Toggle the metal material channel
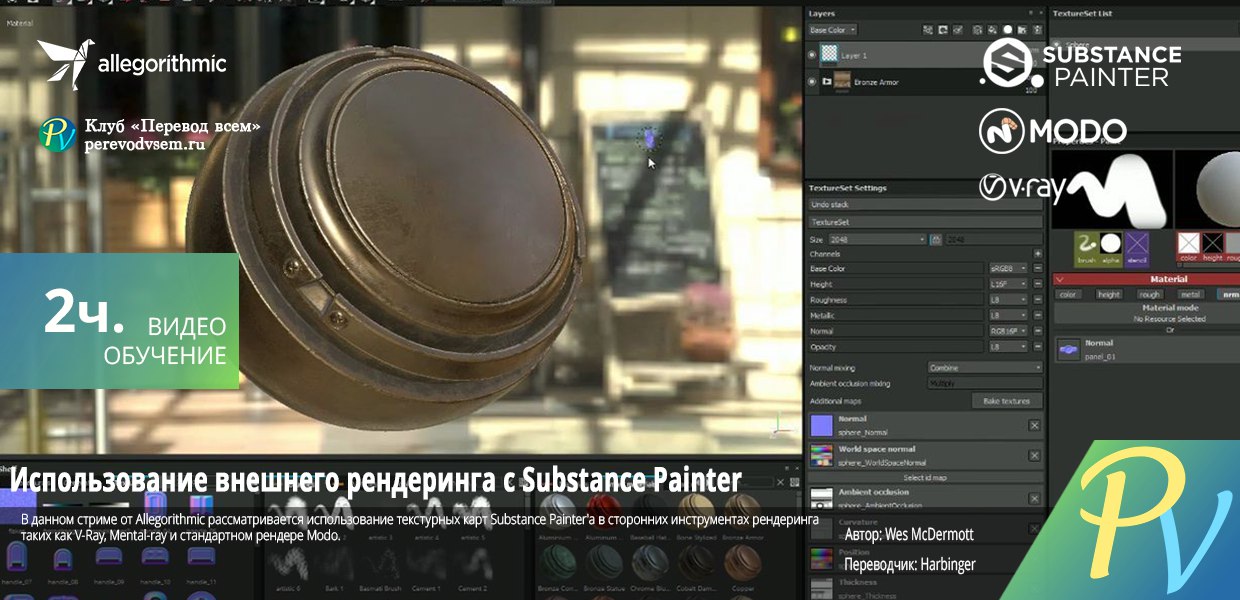This screenshot has height=600, width=1240. pos(1191,294)
